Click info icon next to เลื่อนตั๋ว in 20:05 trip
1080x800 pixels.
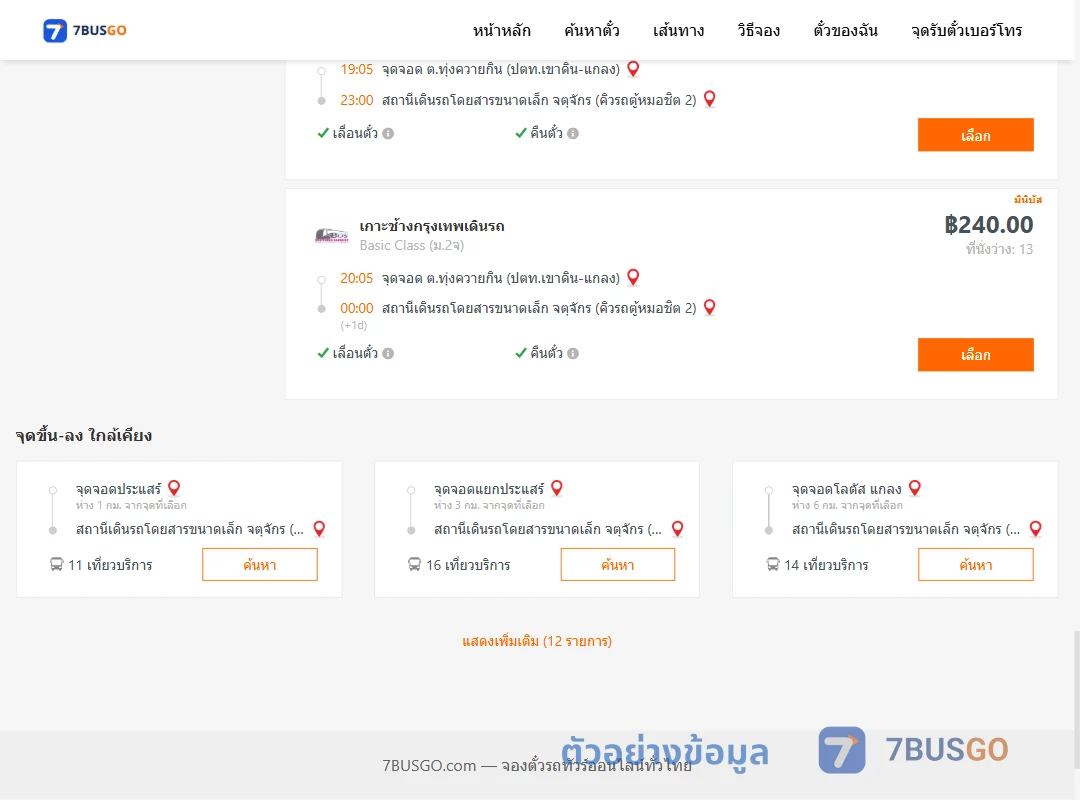coord(388,353)
